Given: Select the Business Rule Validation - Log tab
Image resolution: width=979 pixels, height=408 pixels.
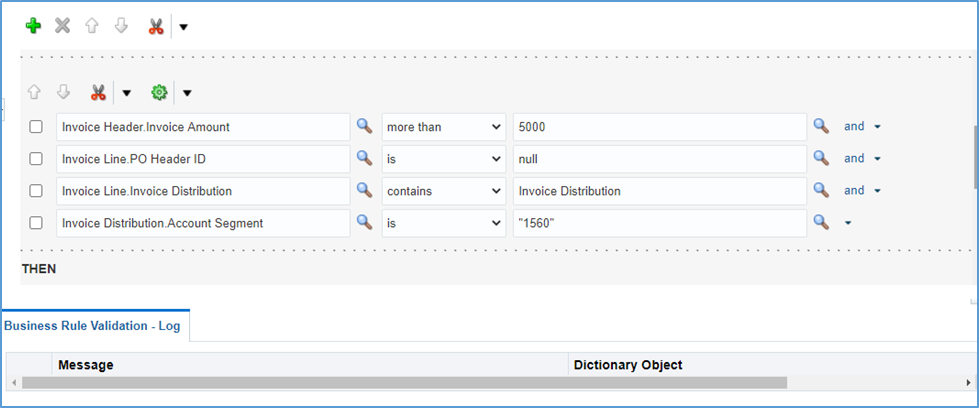Looking at the screenshot, I should click(92, 326).
